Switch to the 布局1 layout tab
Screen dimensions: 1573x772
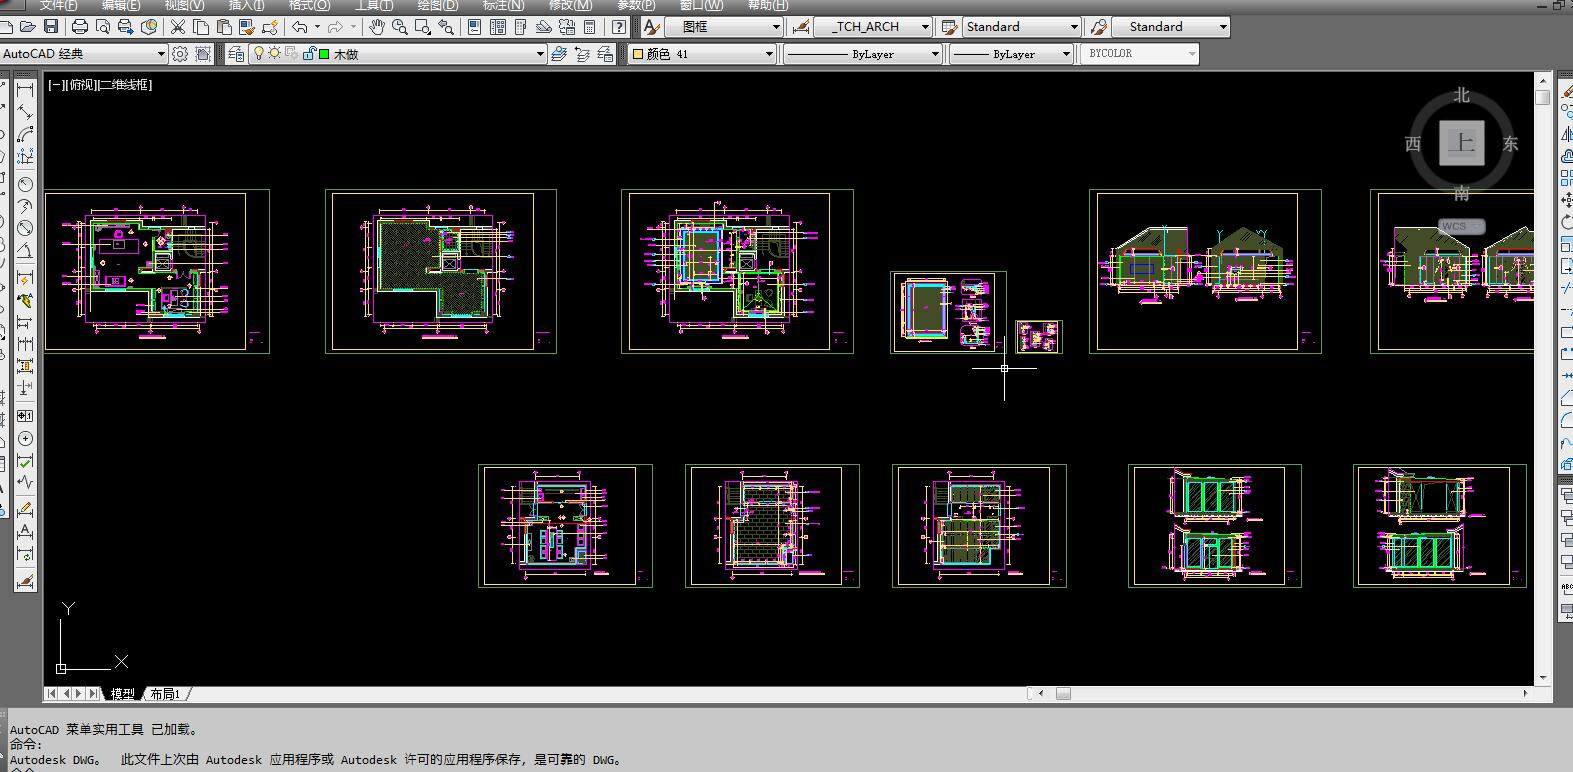tap(165, 694)
